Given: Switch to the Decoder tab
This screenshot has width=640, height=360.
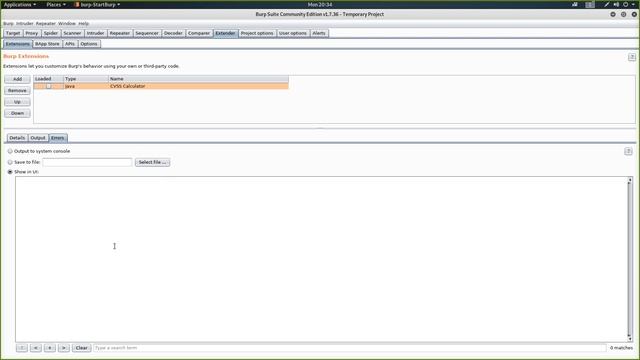Looking at the screenshot, I should click(173, 33).
